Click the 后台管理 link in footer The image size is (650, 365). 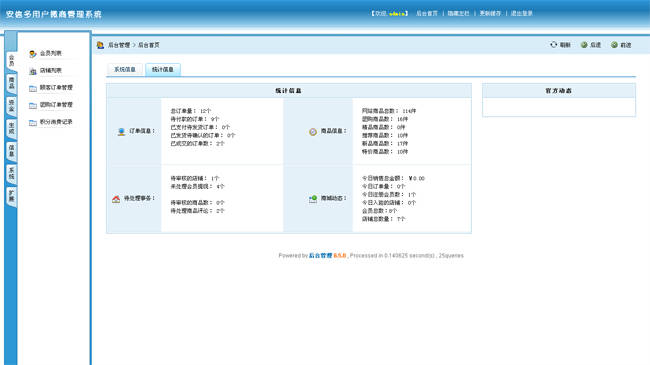click(320, 256)
